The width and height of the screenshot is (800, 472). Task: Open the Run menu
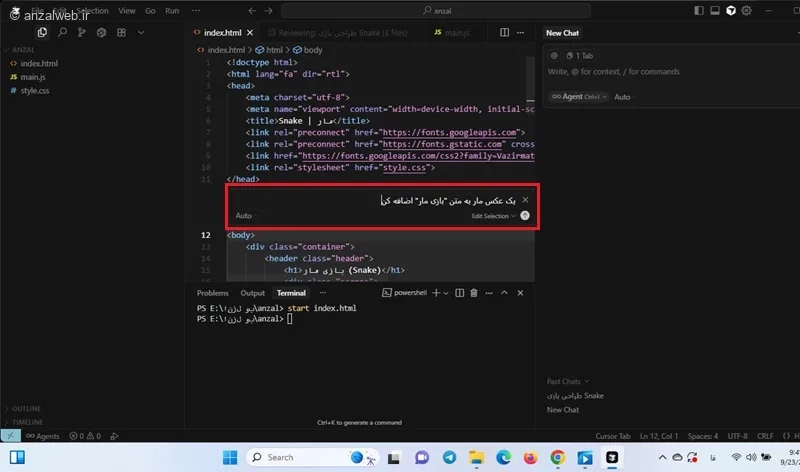(172, 11)
